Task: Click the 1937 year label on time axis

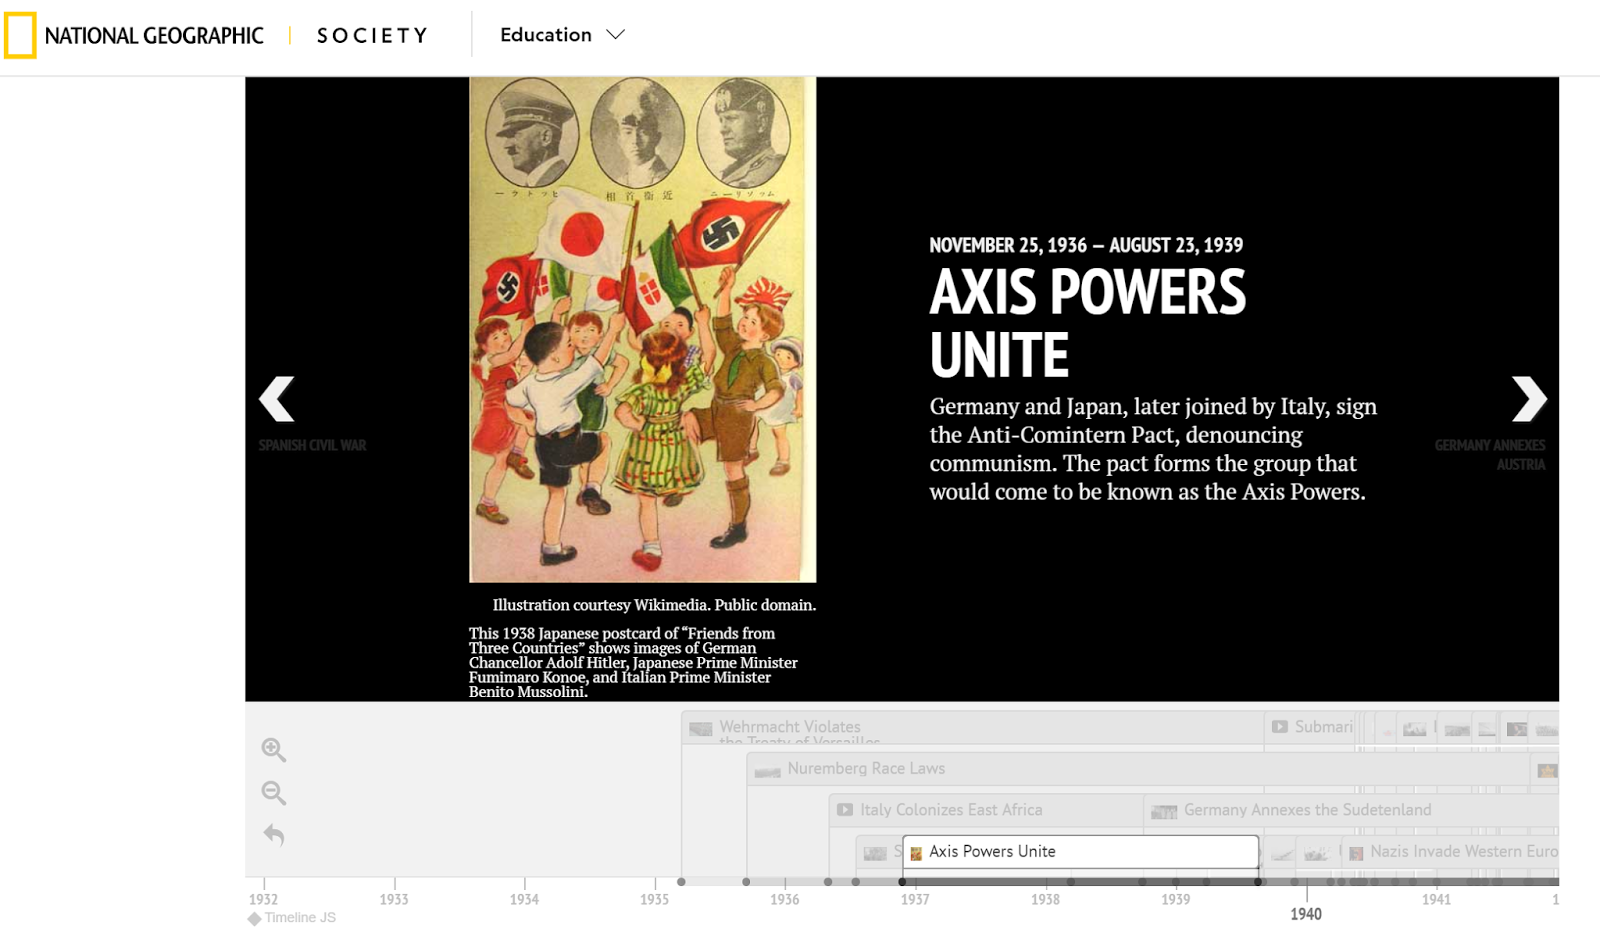Action: coord(915,900)
